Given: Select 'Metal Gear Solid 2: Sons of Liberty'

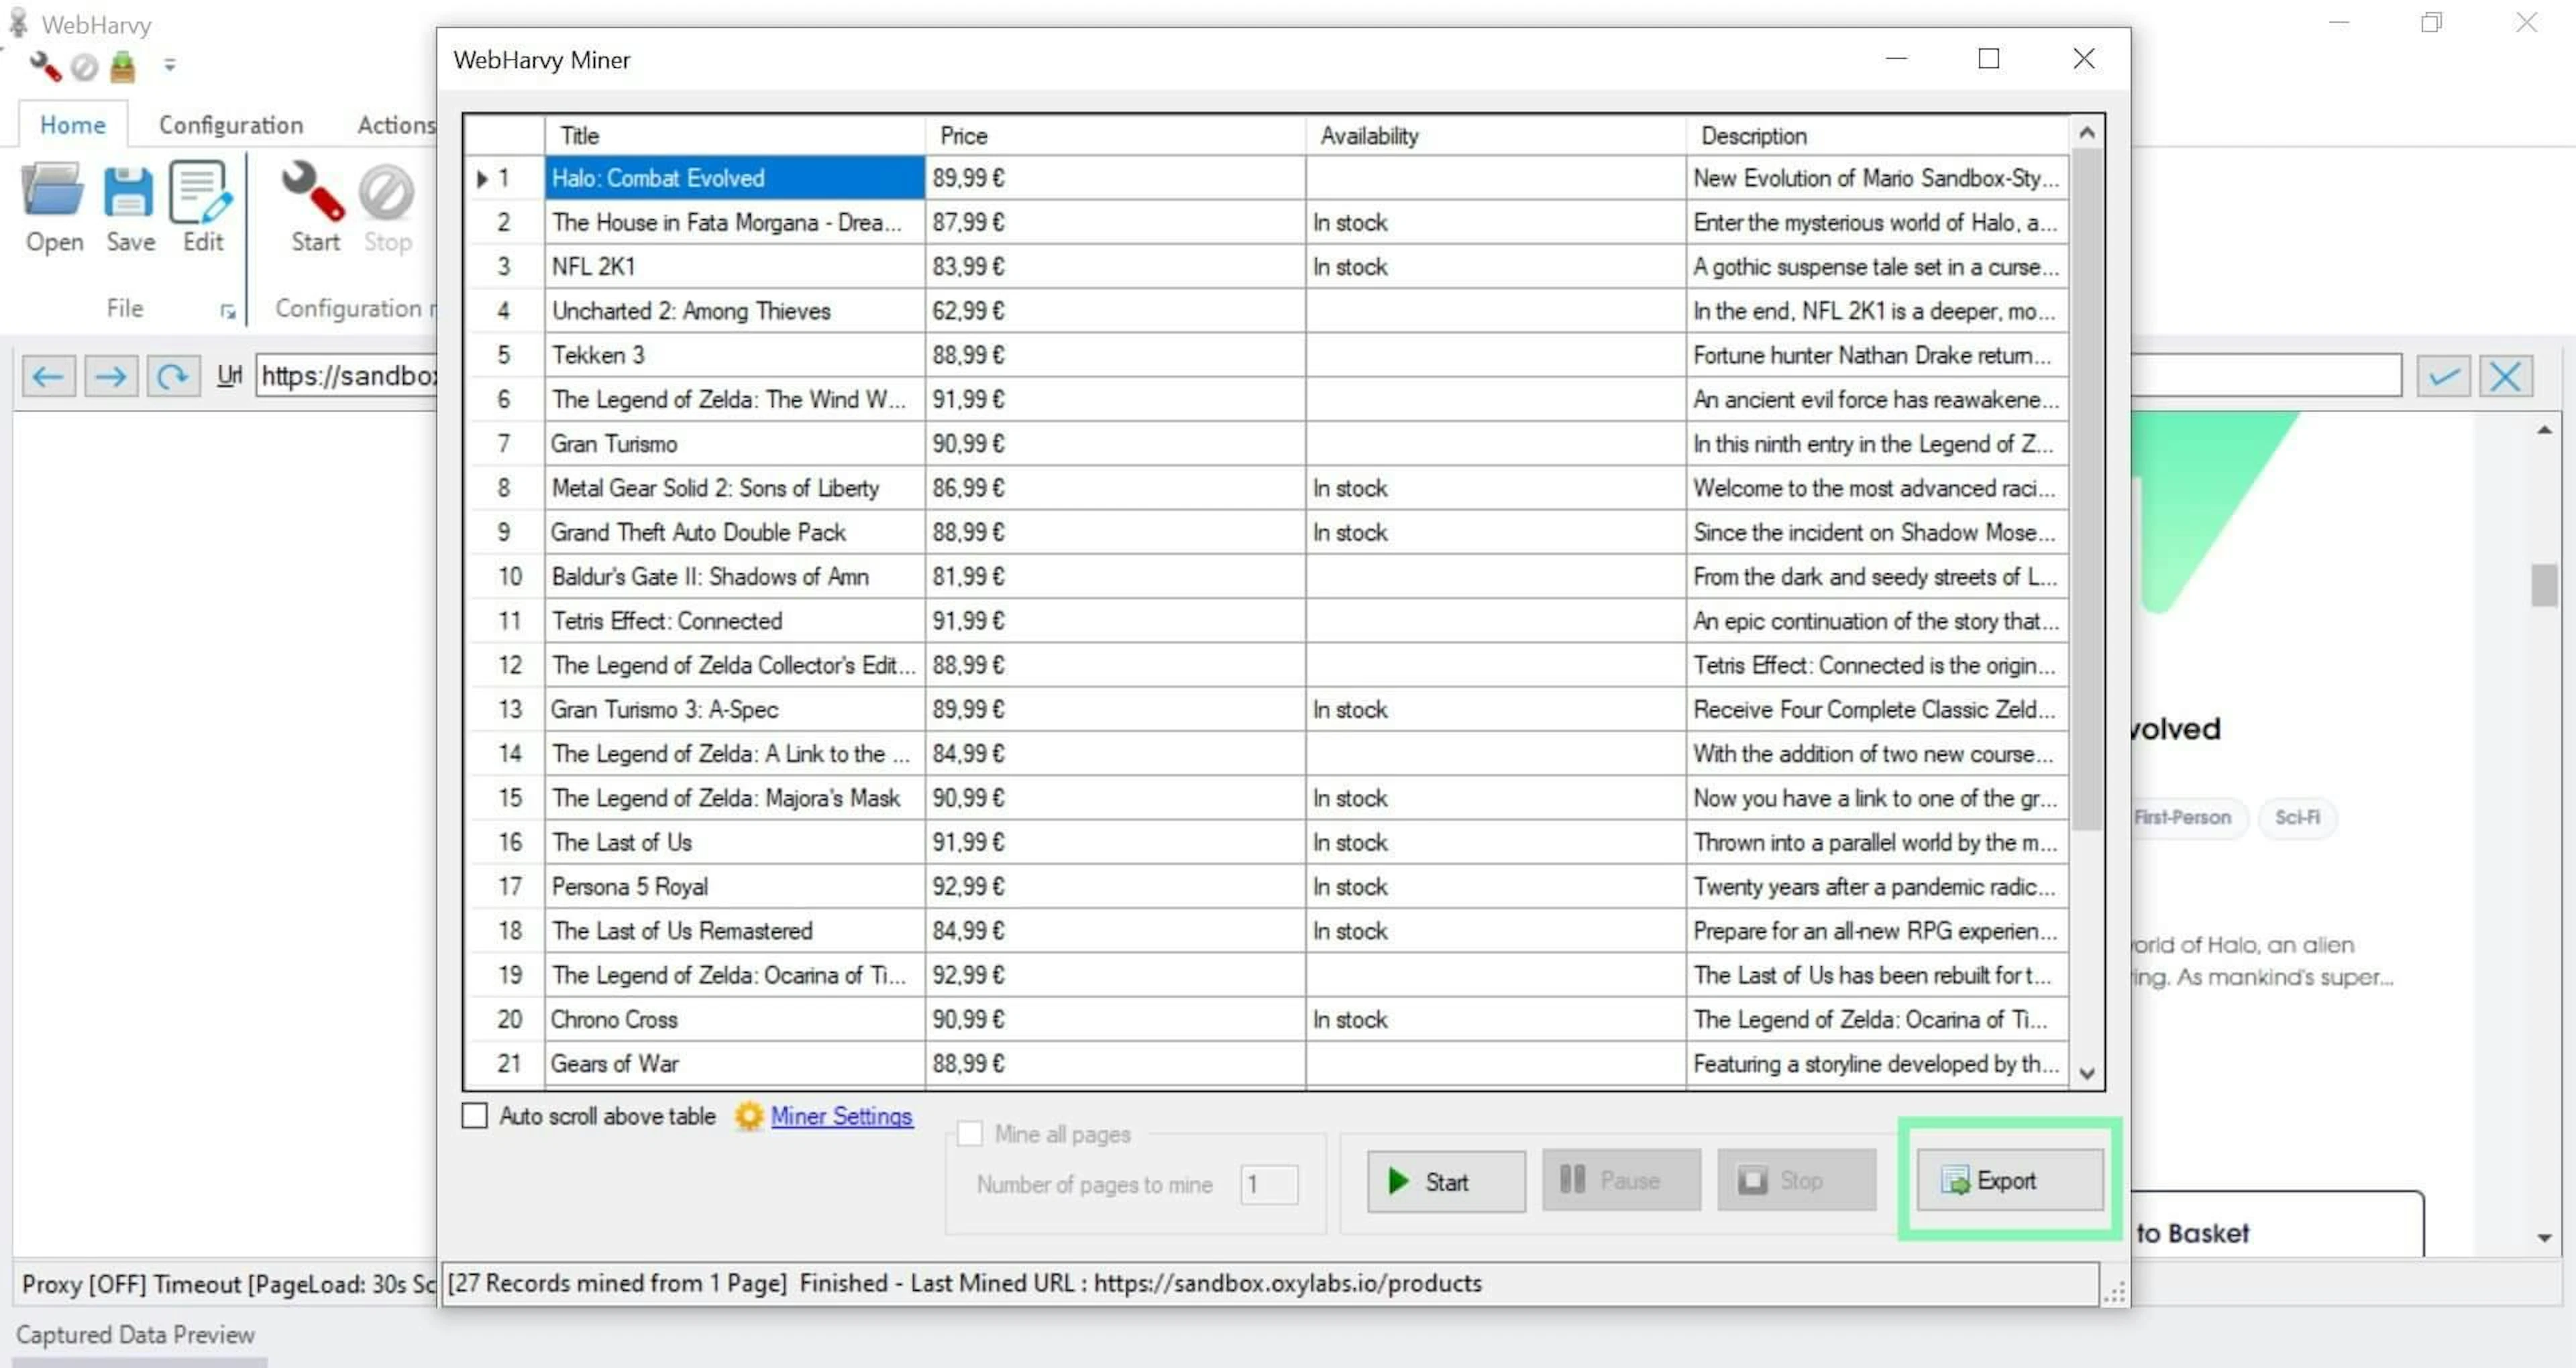Looking at the screenshot, I should click(734, 488).
